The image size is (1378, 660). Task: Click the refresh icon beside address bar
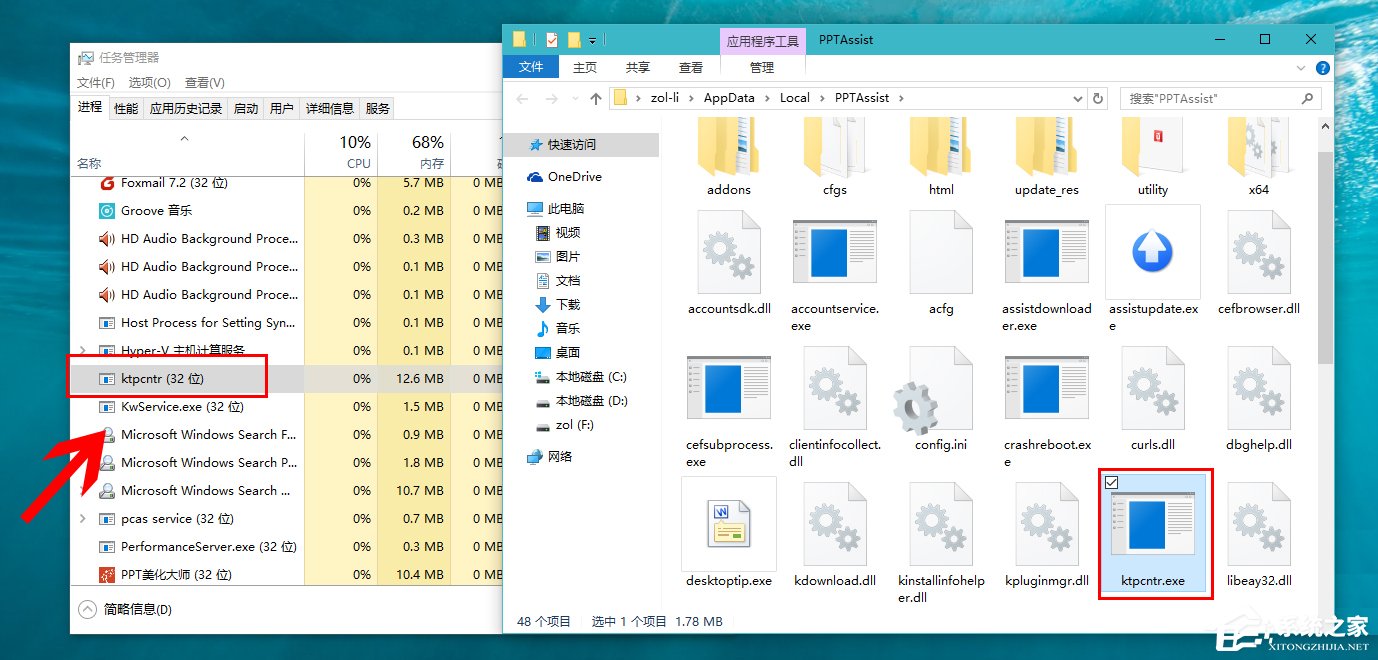[x=1097, y=97]
